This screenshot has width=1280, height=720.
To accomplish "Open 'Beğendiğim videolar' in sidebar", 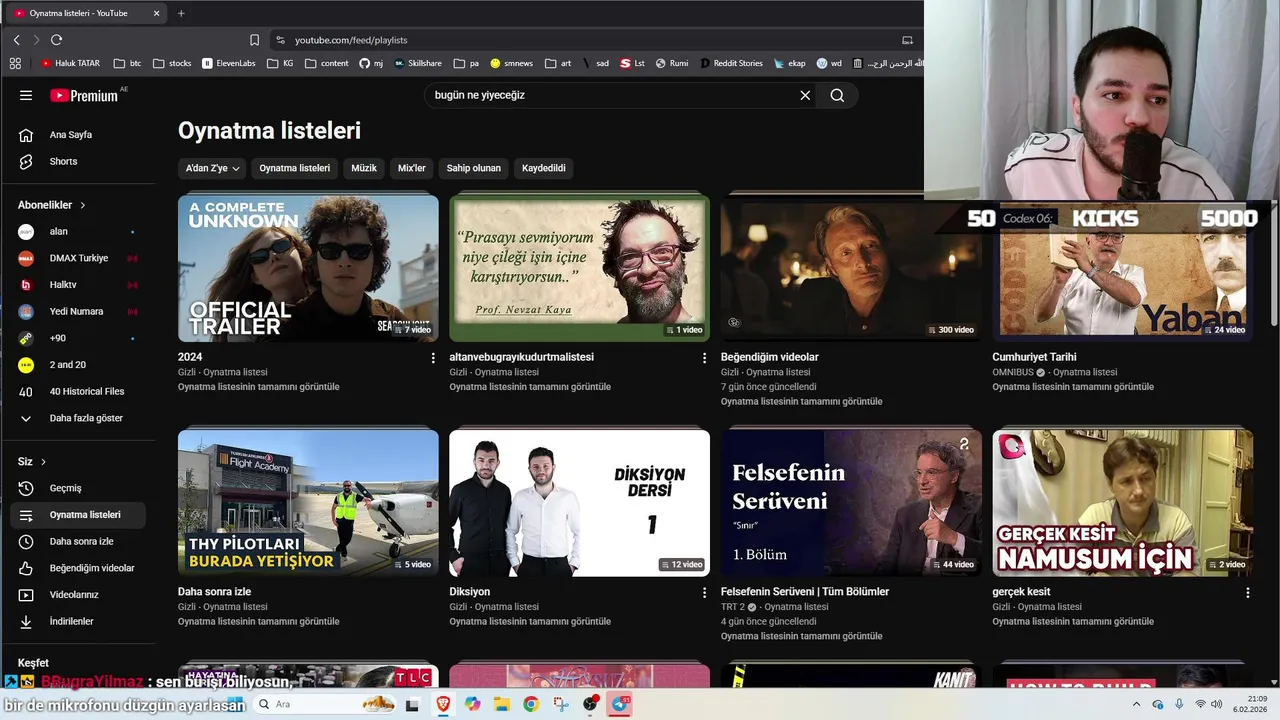I will click(x=78, y=568).
